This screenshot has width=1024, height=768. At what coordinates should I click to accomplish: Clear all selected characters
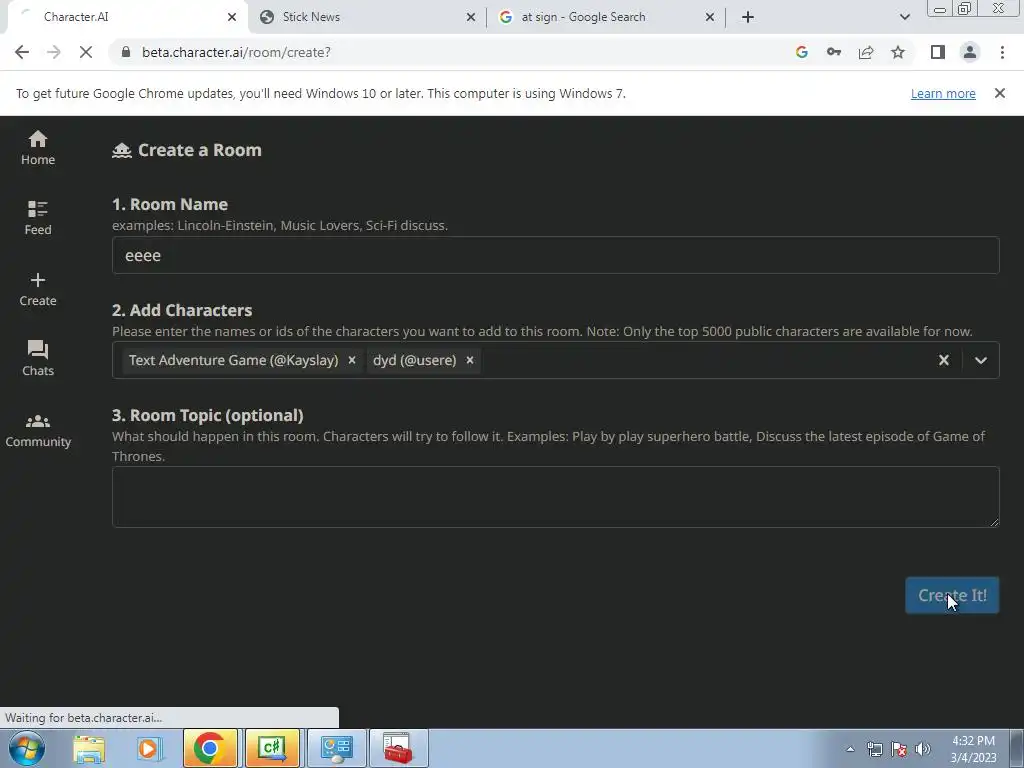944,360
